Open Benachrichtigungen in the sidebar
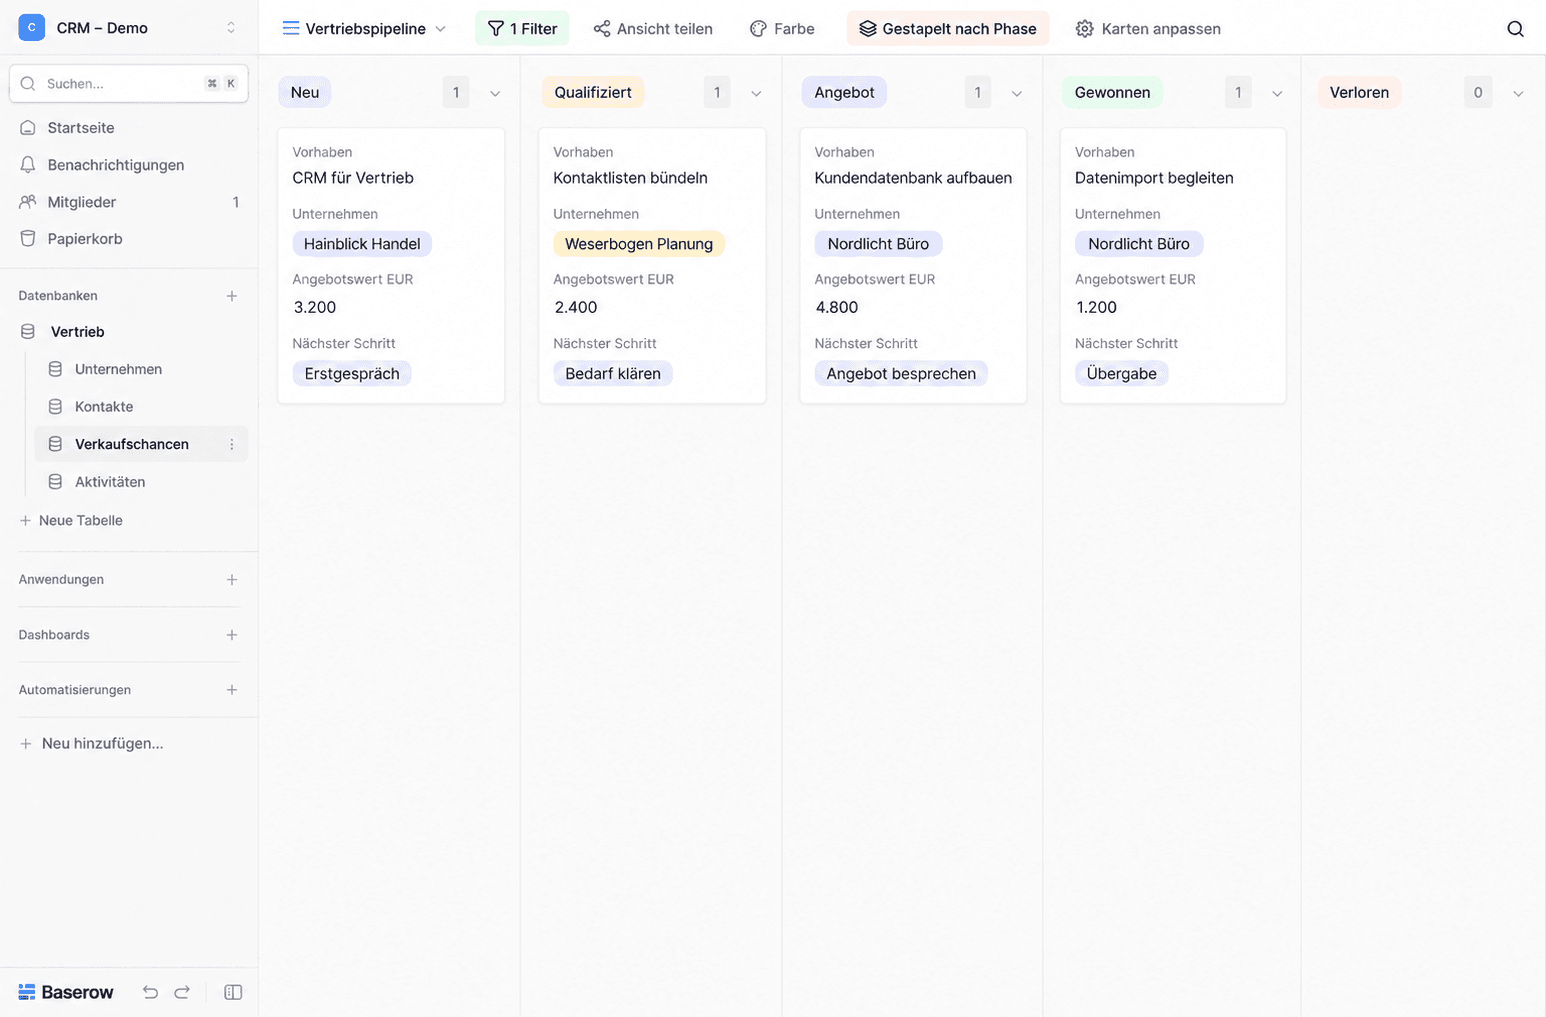The height and width of the screenshot is (1017, 1546). point(129,165)
